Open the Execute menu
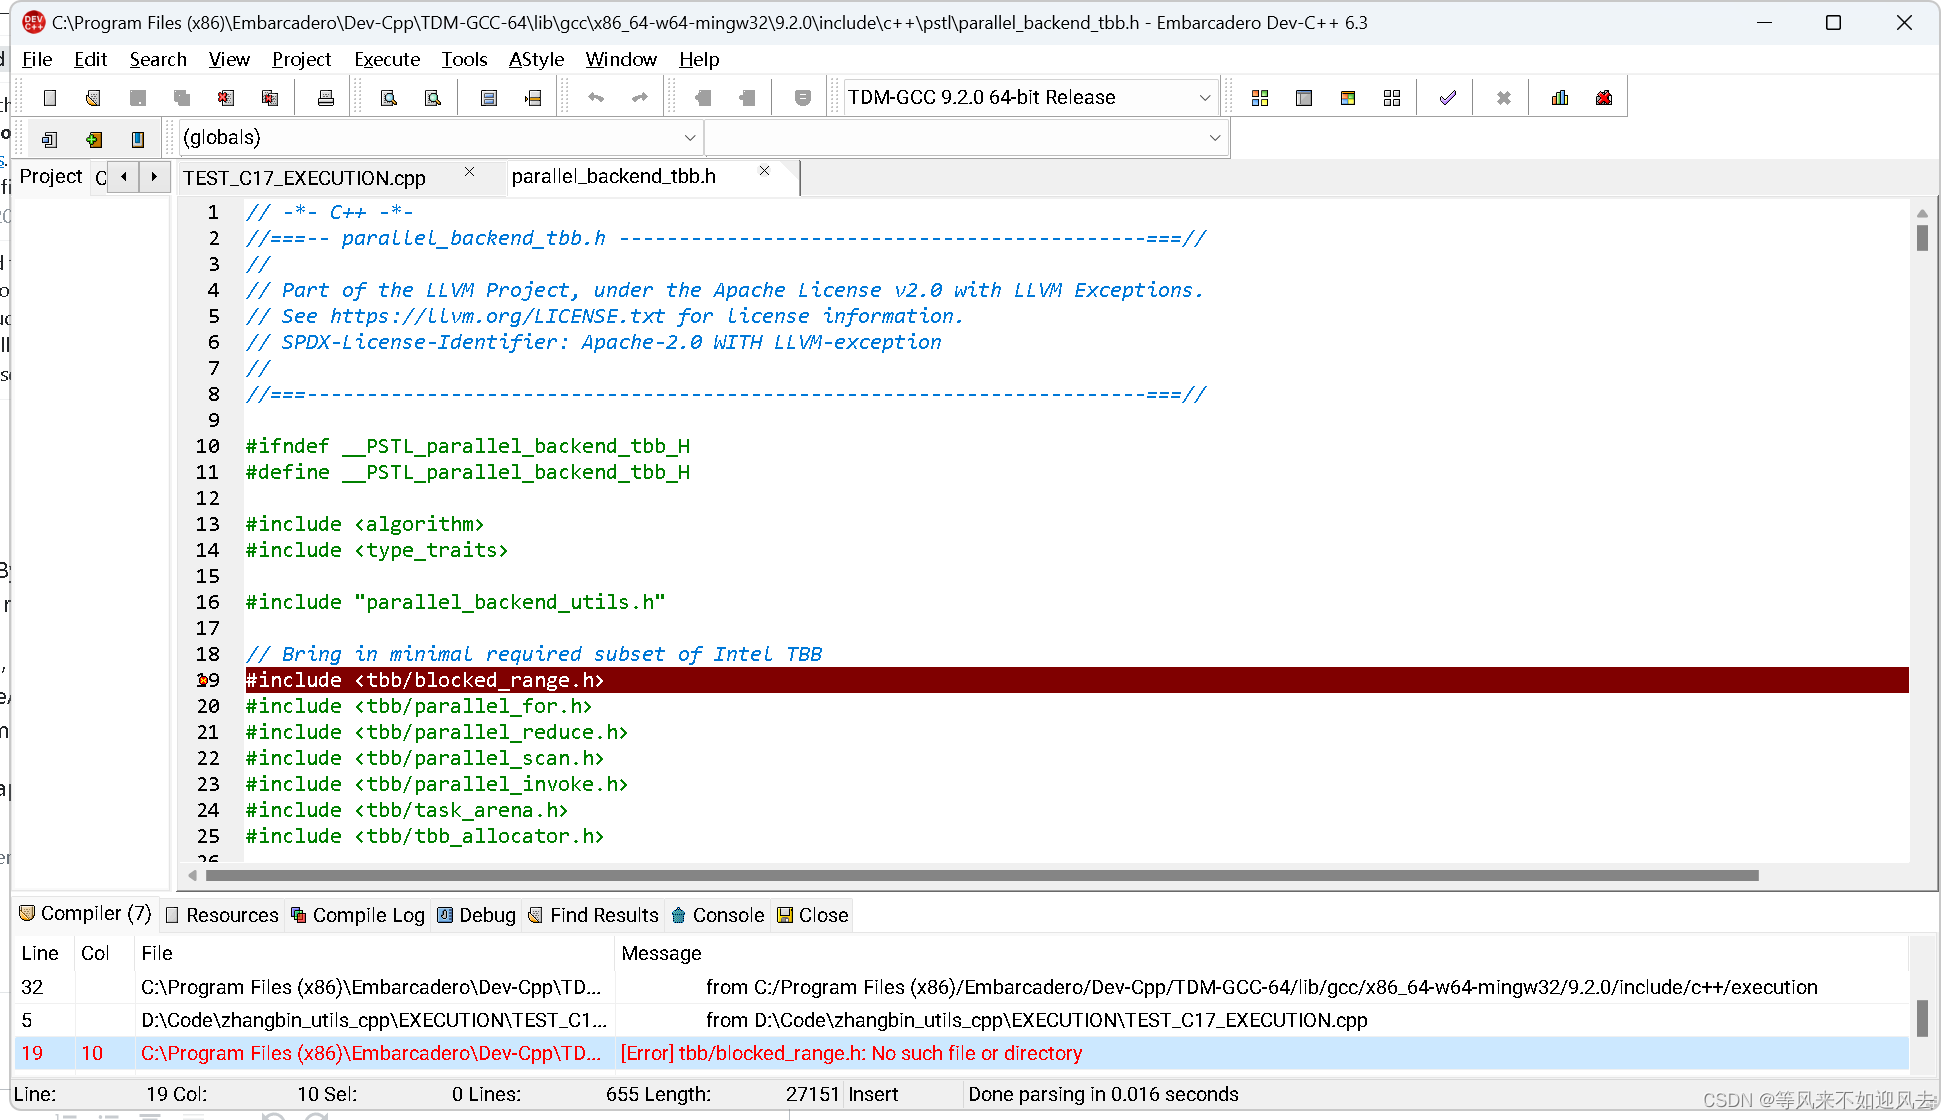1950x1120 pixels. tap(387, 59)
